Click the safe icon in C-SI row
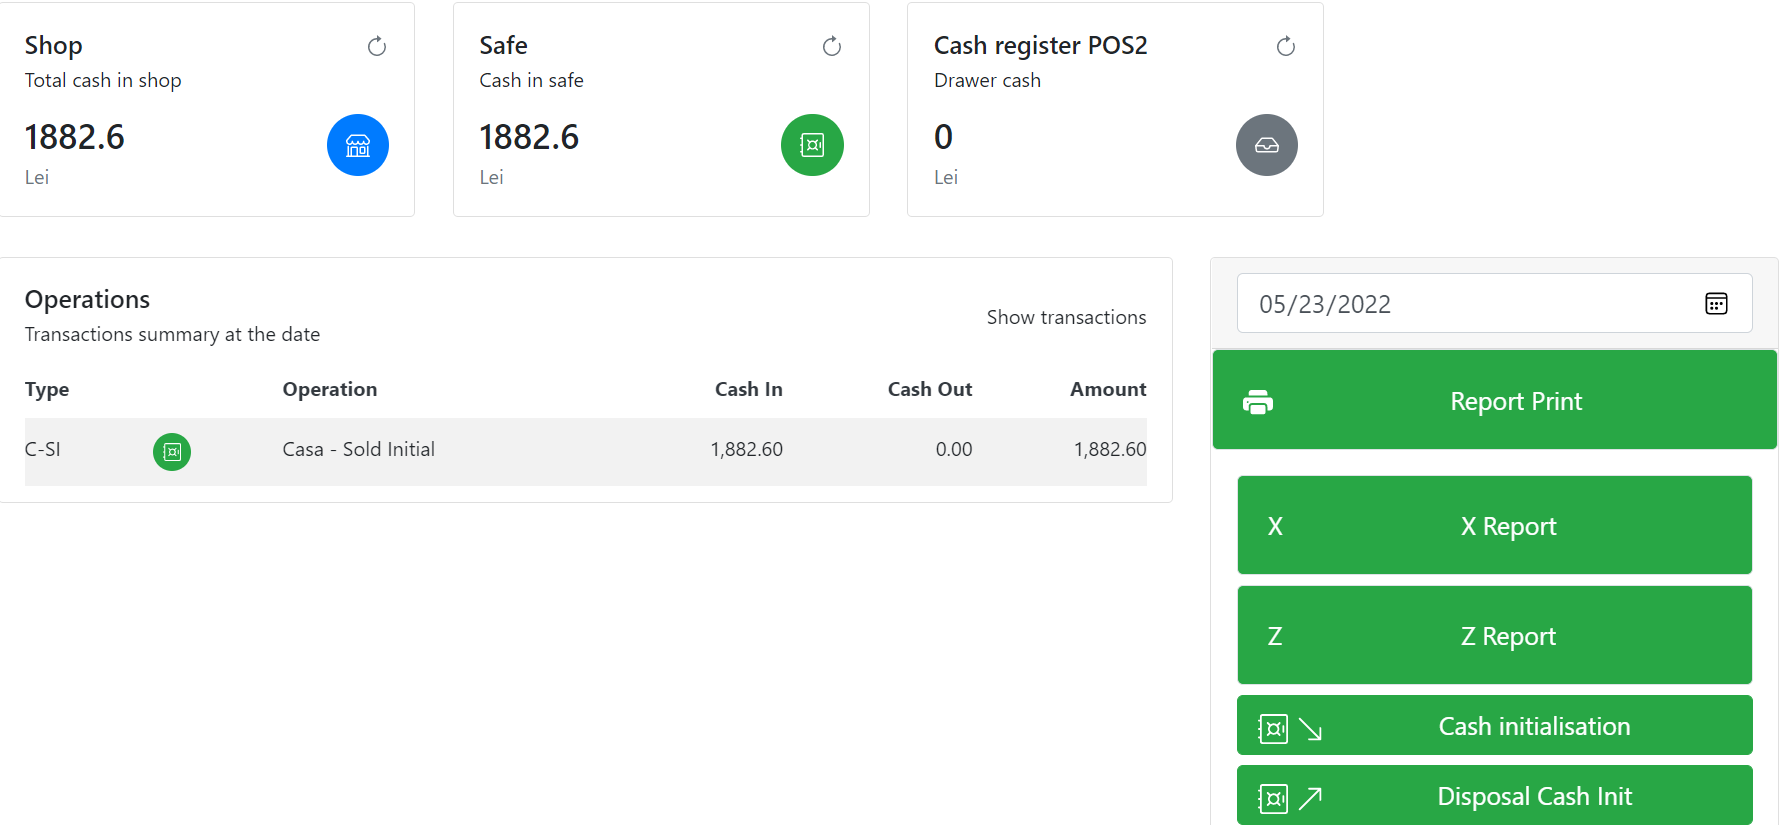The image size is (1781, 825). 172,451
